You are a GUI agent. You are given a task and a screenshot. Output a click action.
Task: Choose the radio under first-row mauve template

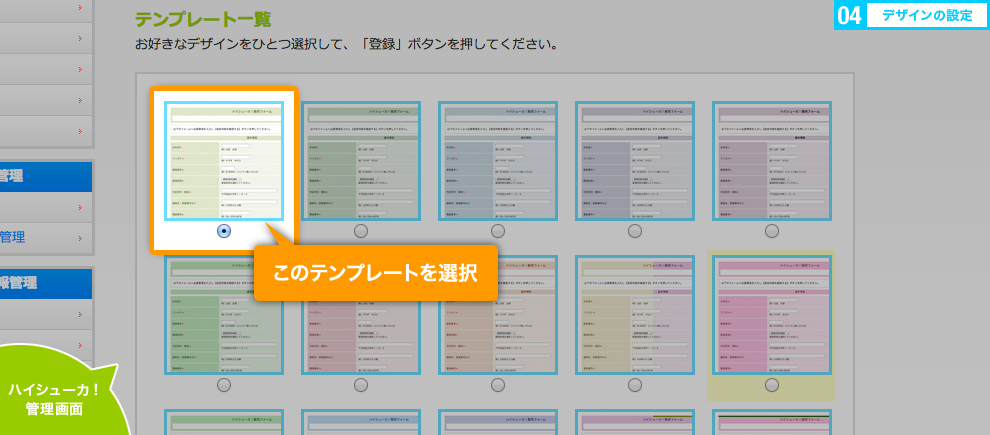pyautogui.click(x=772, y=231)
